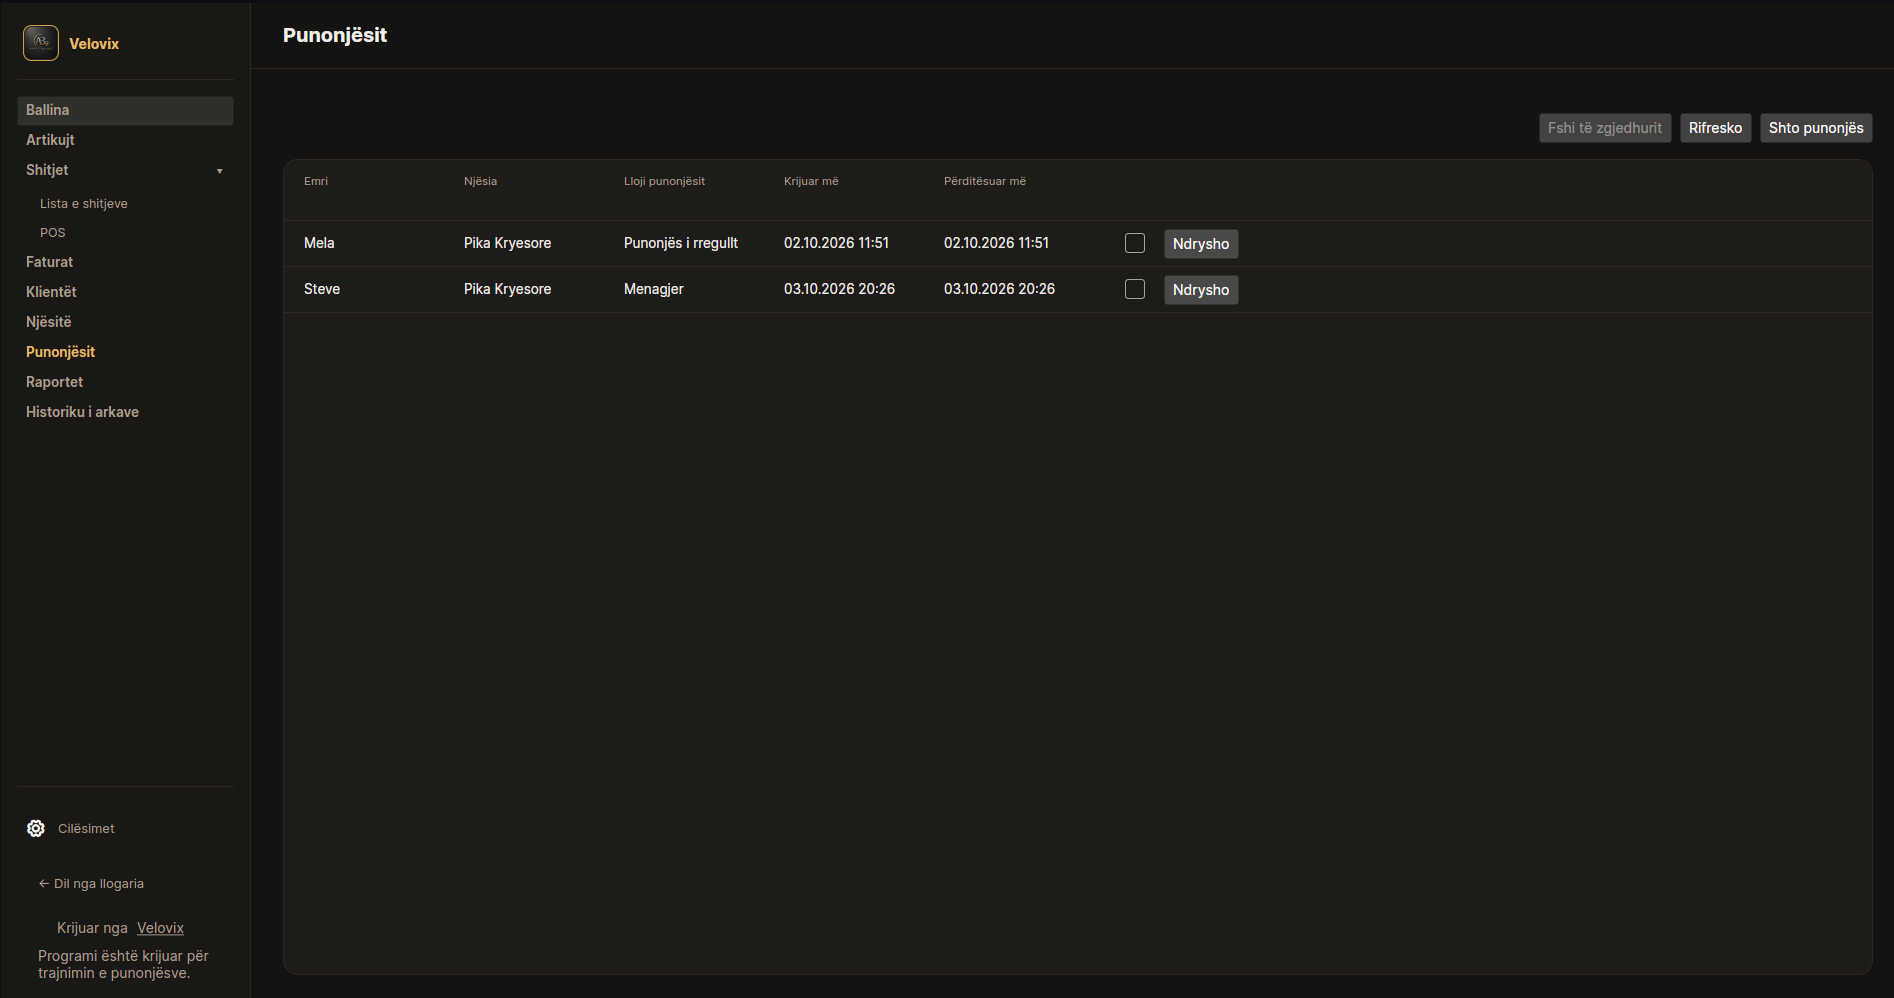The width and height of the screenshot is (1894, 998).
Task: Click Lloji punonjësit column header
Action: 664,181
